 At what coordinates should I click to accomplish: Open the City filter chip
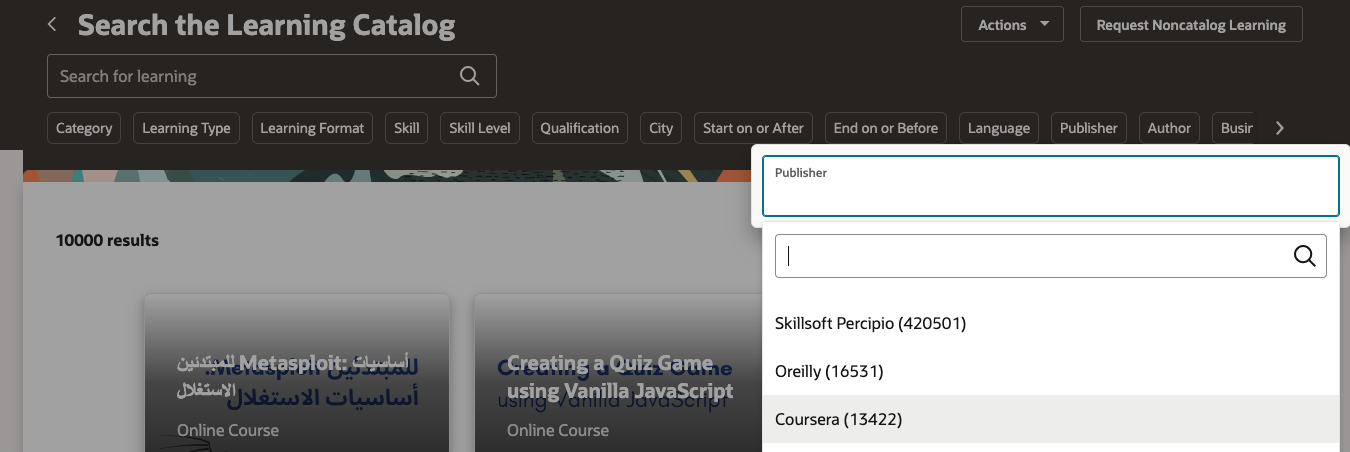point(661,128)
